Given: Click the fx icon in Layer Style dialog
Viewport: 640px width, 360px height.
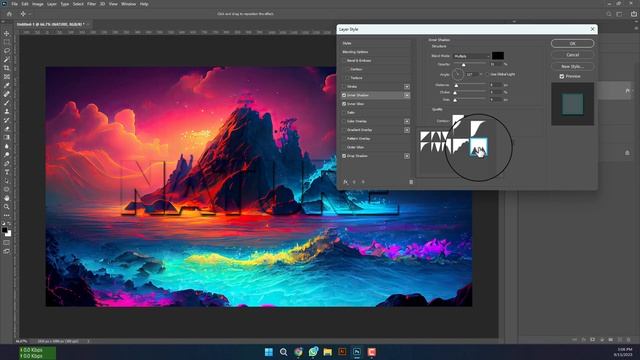Looking at the screenshot, I should (x=345, y=182).
